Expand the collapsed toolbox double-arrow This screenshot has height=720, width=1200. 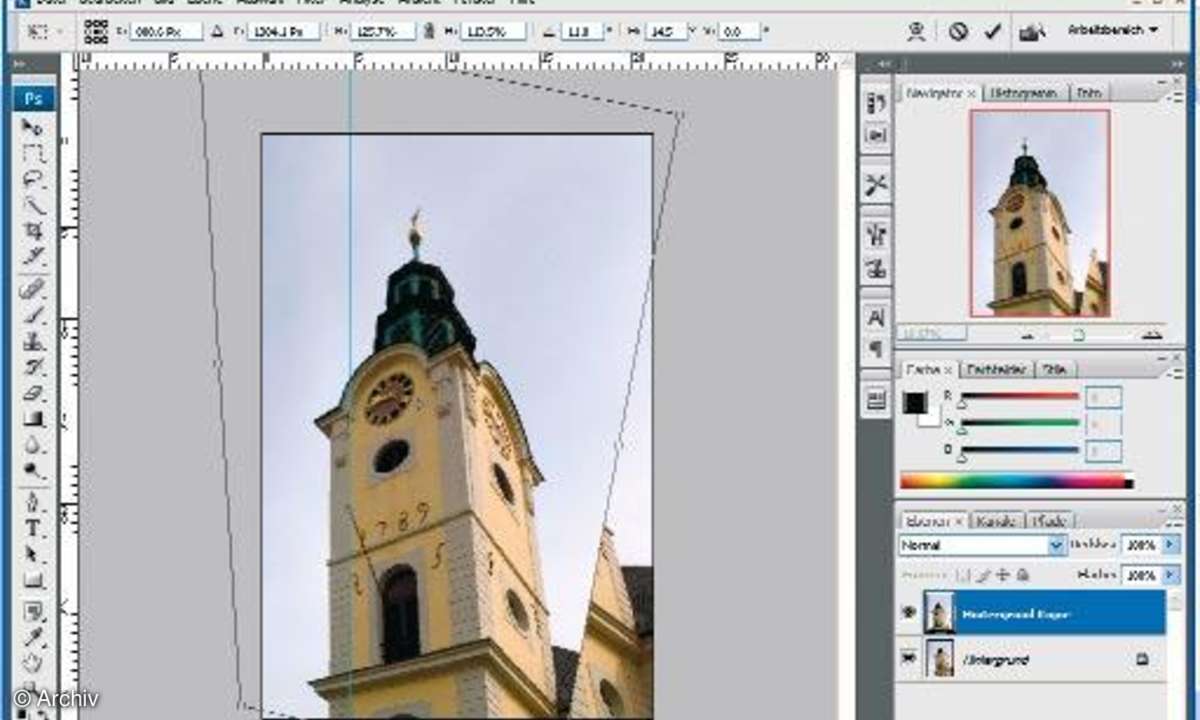point(21,65)
